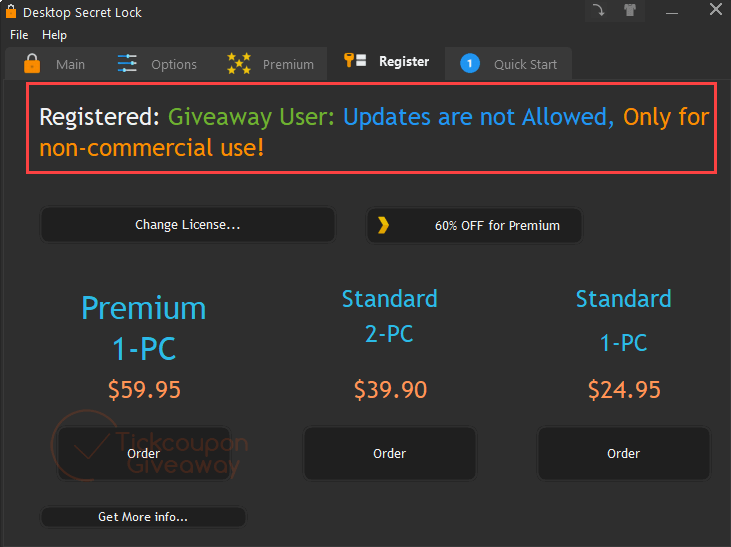The image size is (731, 547).
Task: Click the Change License... button
Action: point(187,225)
